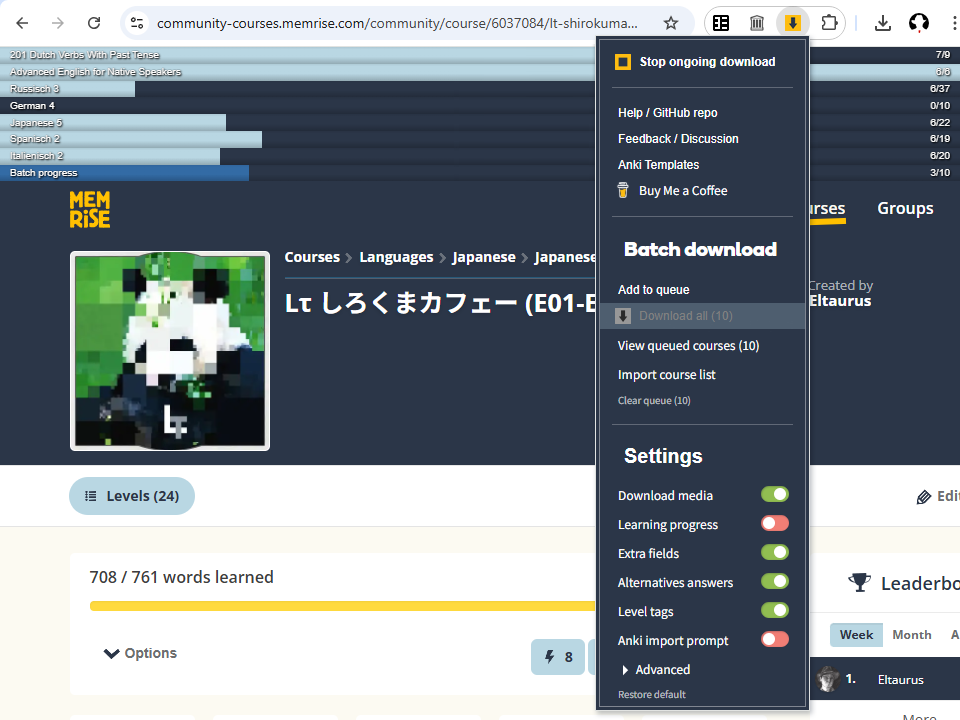960x720 pixels.
Task: Open the Help / GitHub repo link
Action: pyautogui.click(x=667, y=113)
